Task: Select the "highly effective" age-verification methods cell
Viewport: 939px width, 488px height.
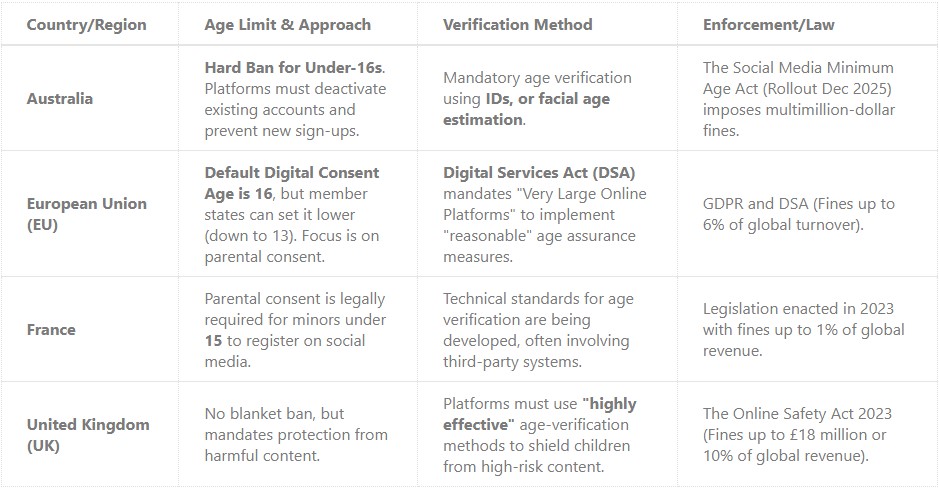Action: coord(540,434)
